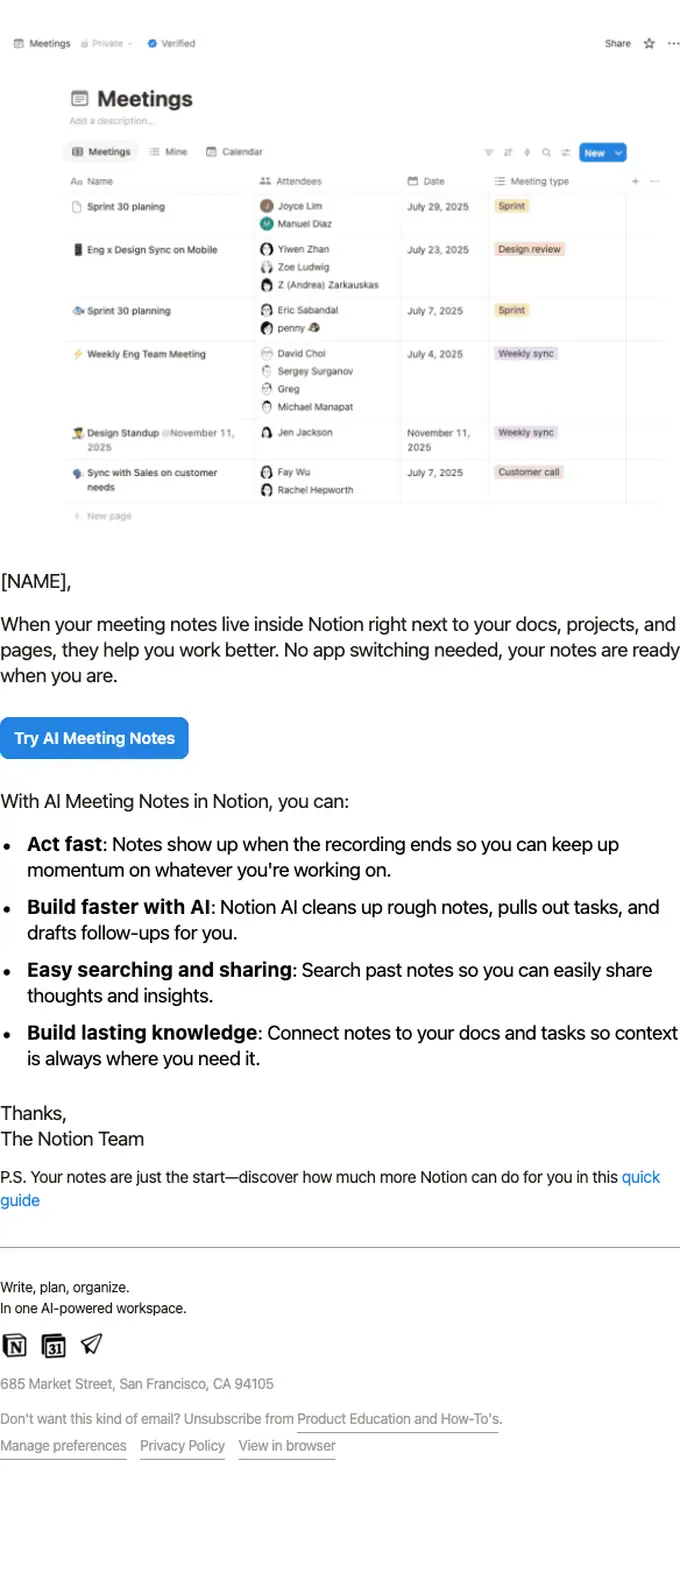The width and height of the screenshot is (680, 1588).
Task: Click attendee Eric Sabandal
Action: [x=308, y=310]
